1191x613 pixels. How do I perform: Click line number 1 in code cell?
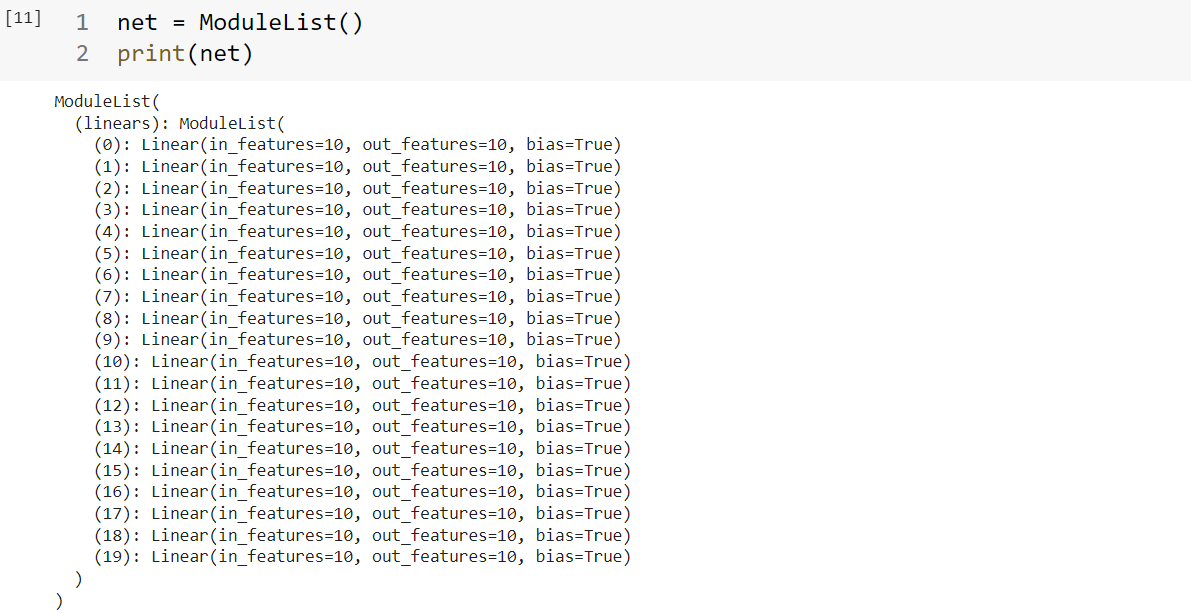[82, 23]
